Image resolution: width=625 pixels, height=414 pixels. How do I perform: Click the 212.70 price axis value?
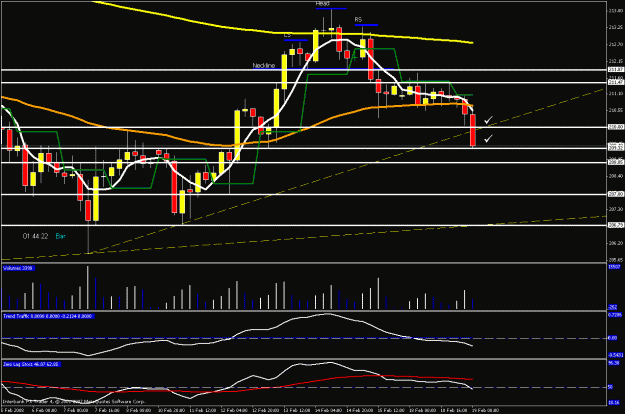(x=615, y=45)
